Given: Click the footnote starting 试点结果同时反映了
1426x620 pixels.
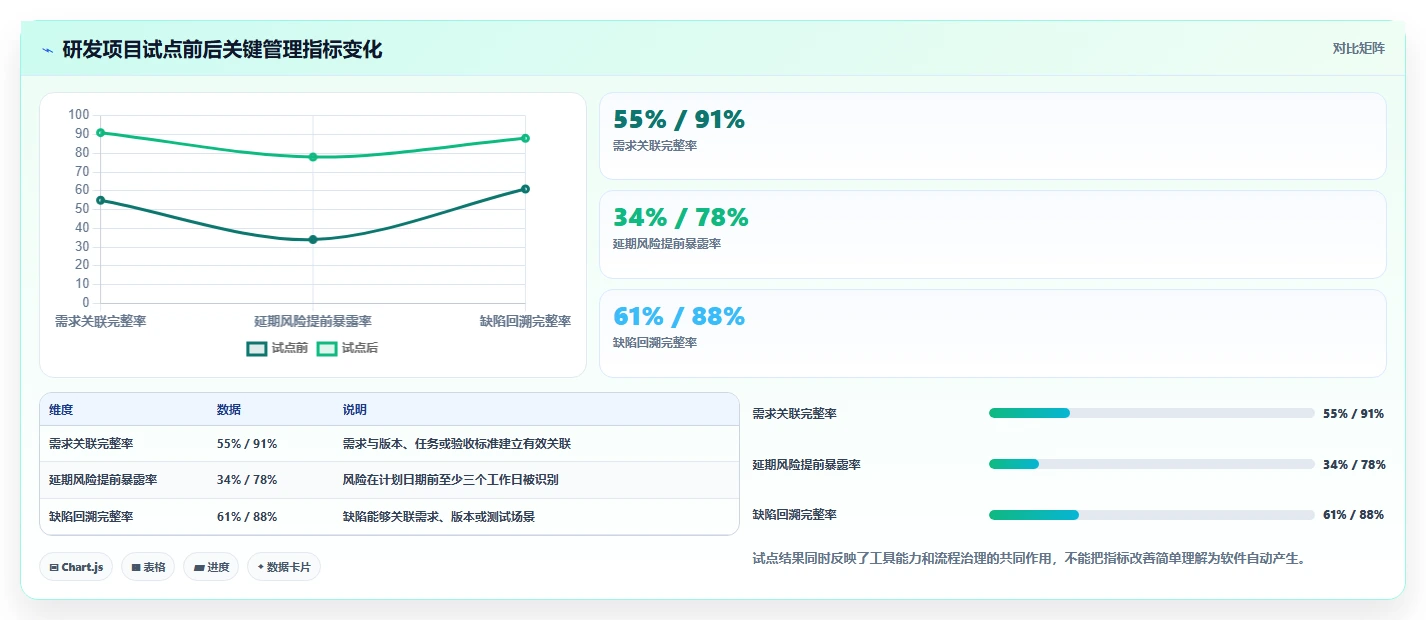Looking at the screenshot, I should [1029, 559].
